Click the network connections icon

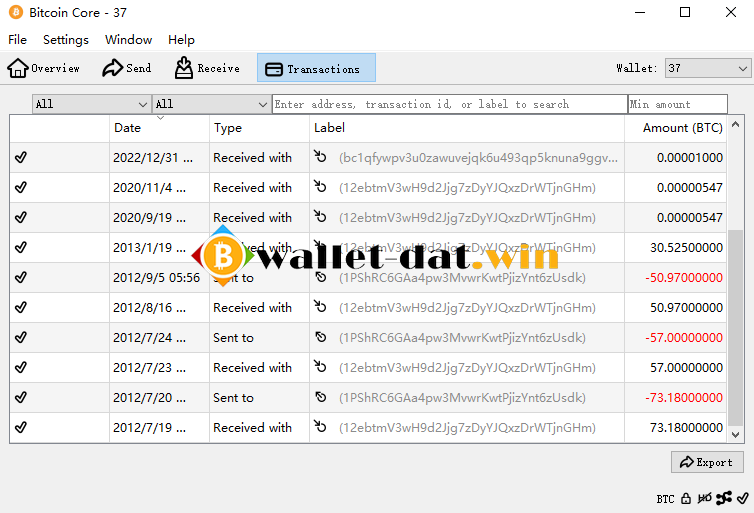tap(724, 498)
